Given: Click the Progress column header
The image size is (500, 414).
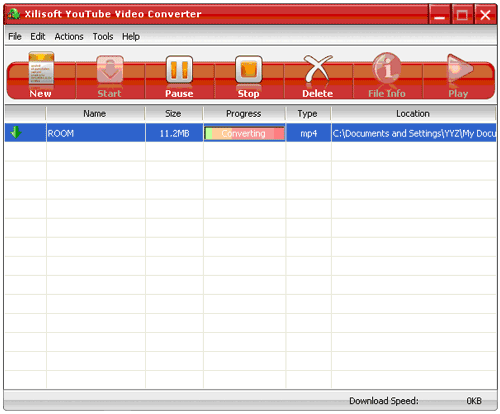Looking at the screenshot, I should pos(244,114).
